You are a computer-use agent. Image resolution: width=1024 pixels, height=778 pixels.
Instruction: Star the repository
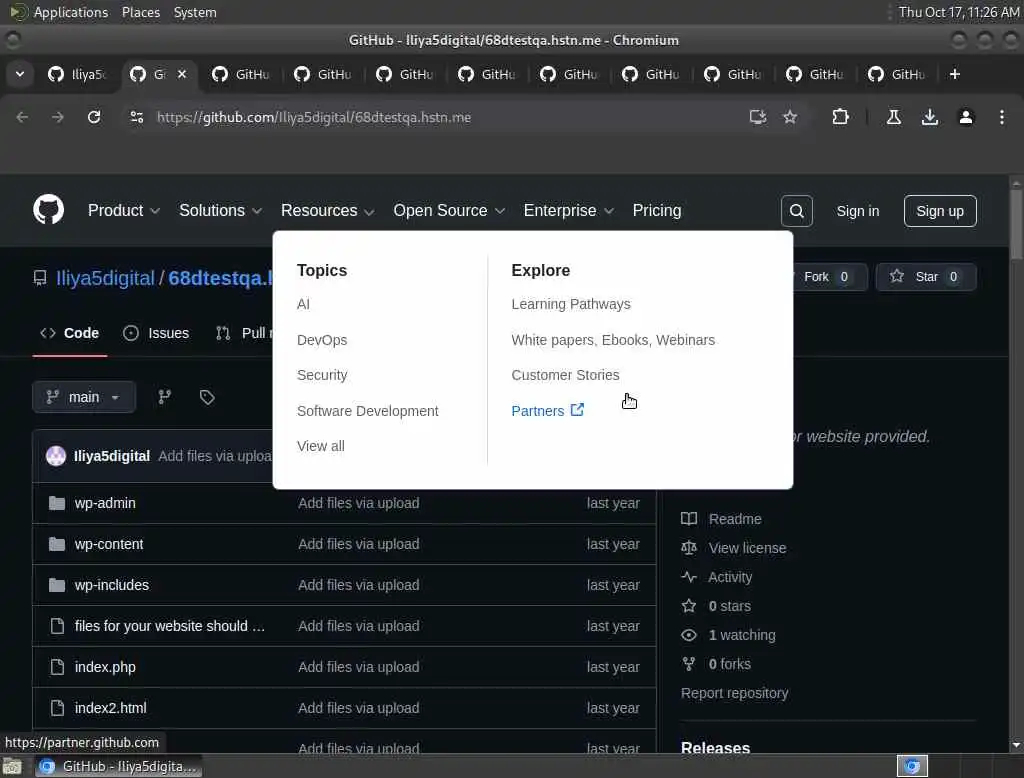[x=925, y=276]
